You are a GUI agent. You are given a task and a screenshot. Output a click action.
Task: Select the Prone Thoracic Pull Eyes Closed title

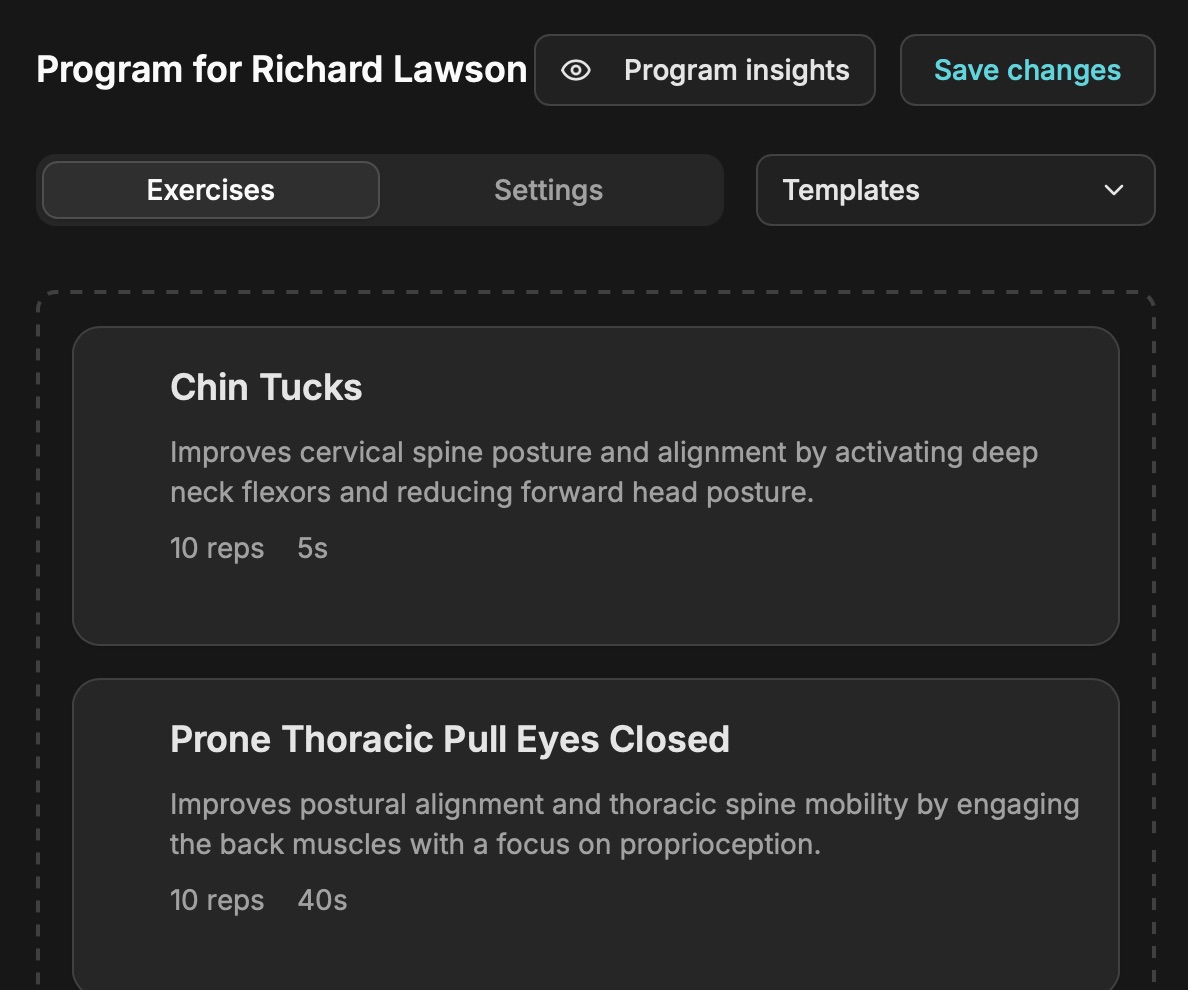pyautogui.click(x=449, y=739)
